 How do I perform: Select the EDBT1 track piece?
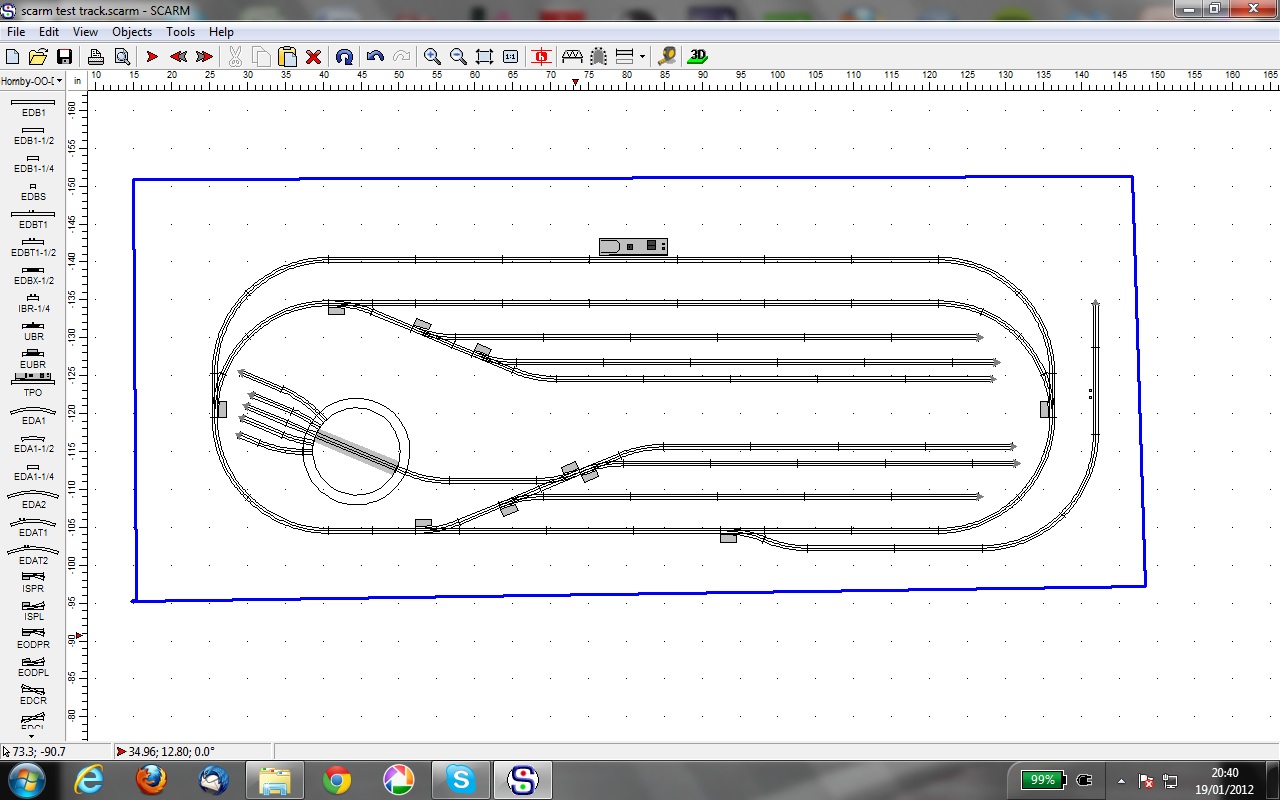[x=33, y=218]
